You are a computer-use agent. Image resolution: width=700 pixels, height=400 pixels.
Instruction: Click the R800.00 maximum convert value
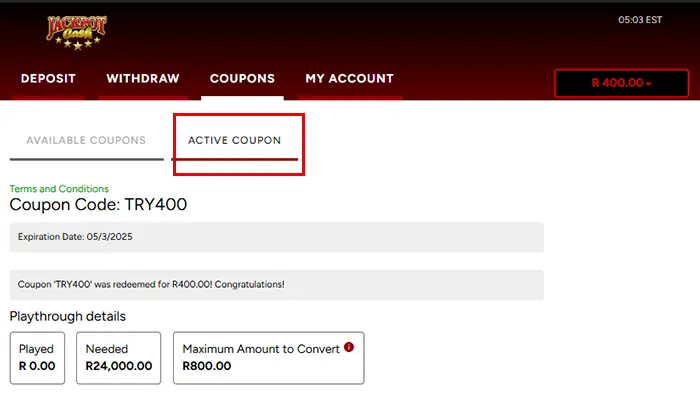click(207, 366)
